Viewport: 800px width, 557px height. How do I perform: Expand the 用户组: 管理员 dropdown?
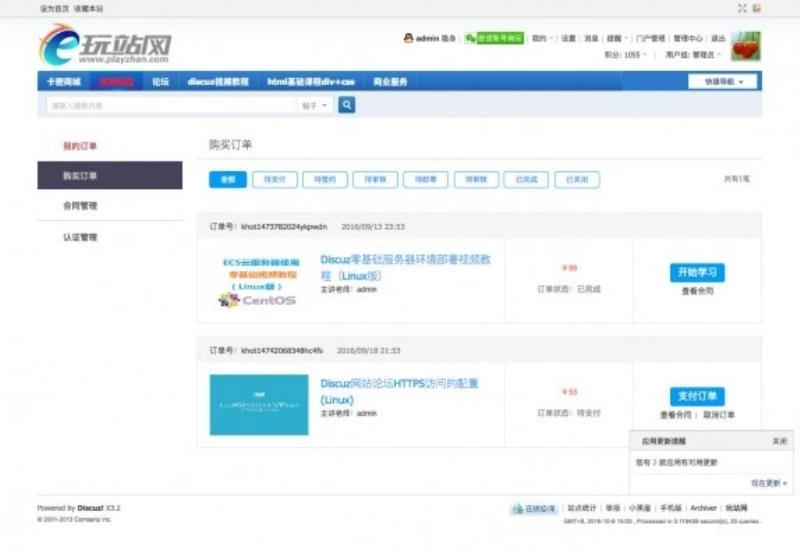tap(693, 55)
